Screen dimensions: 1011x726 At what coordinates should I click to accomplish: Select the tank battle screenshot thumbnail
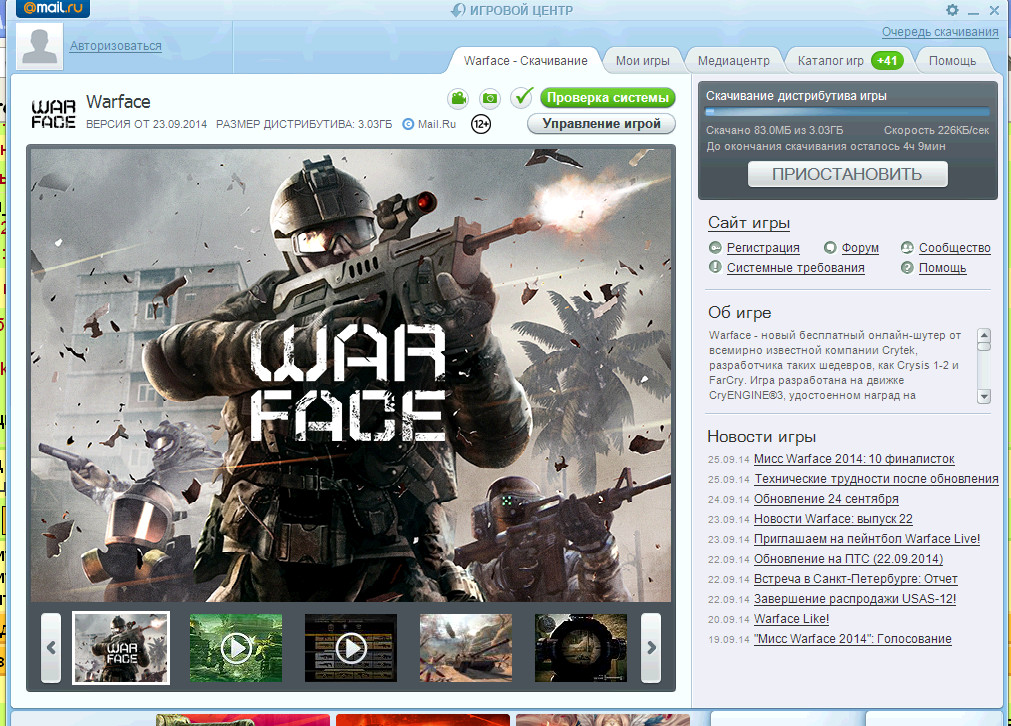coord(466,647)
